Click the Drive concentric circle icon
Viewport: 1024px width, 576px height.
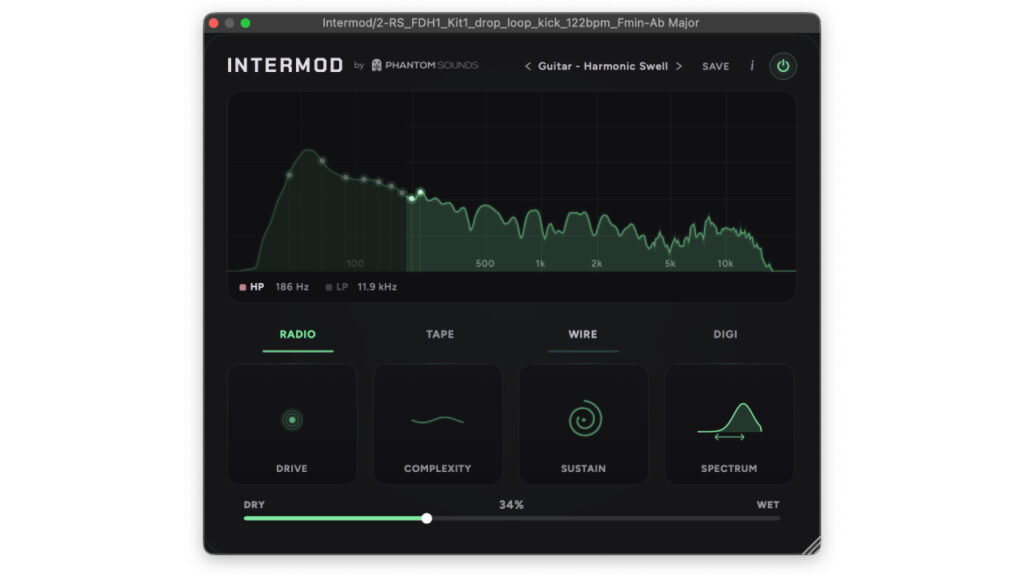(x=292, y=420)
